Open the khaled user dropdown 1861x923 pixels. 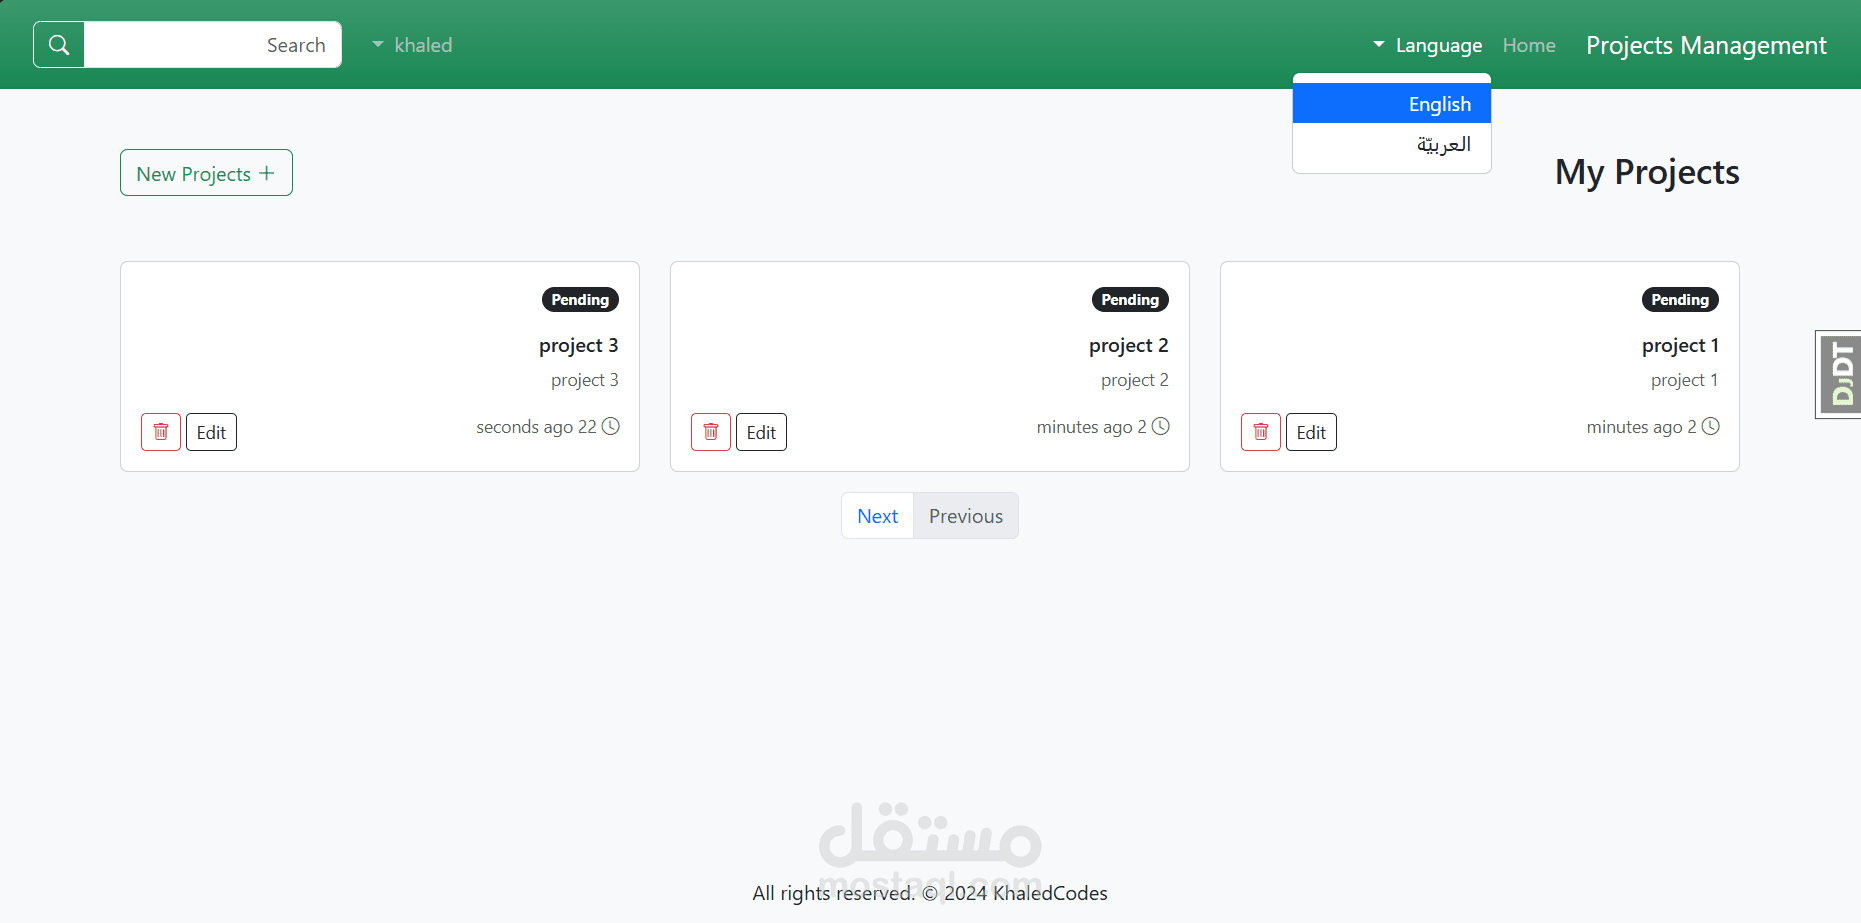(x=412, y=45)
